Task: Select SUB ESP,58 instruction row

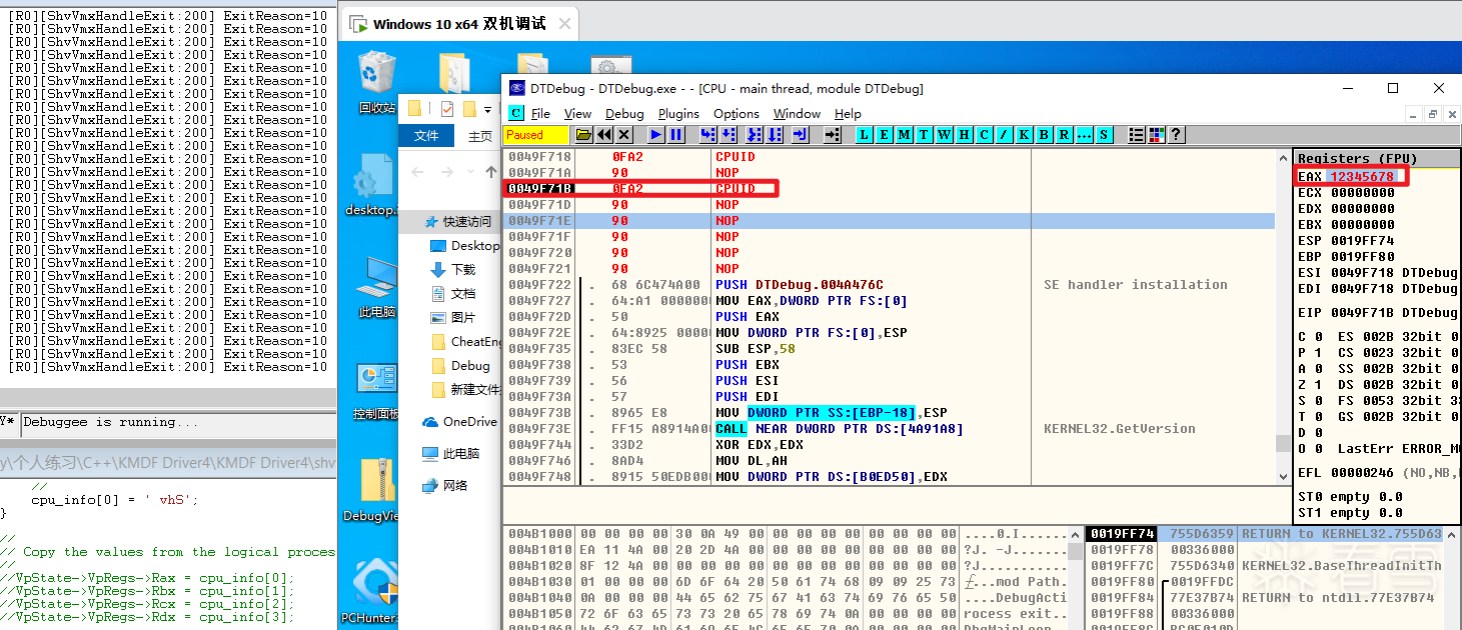Action: coord(890,349)
